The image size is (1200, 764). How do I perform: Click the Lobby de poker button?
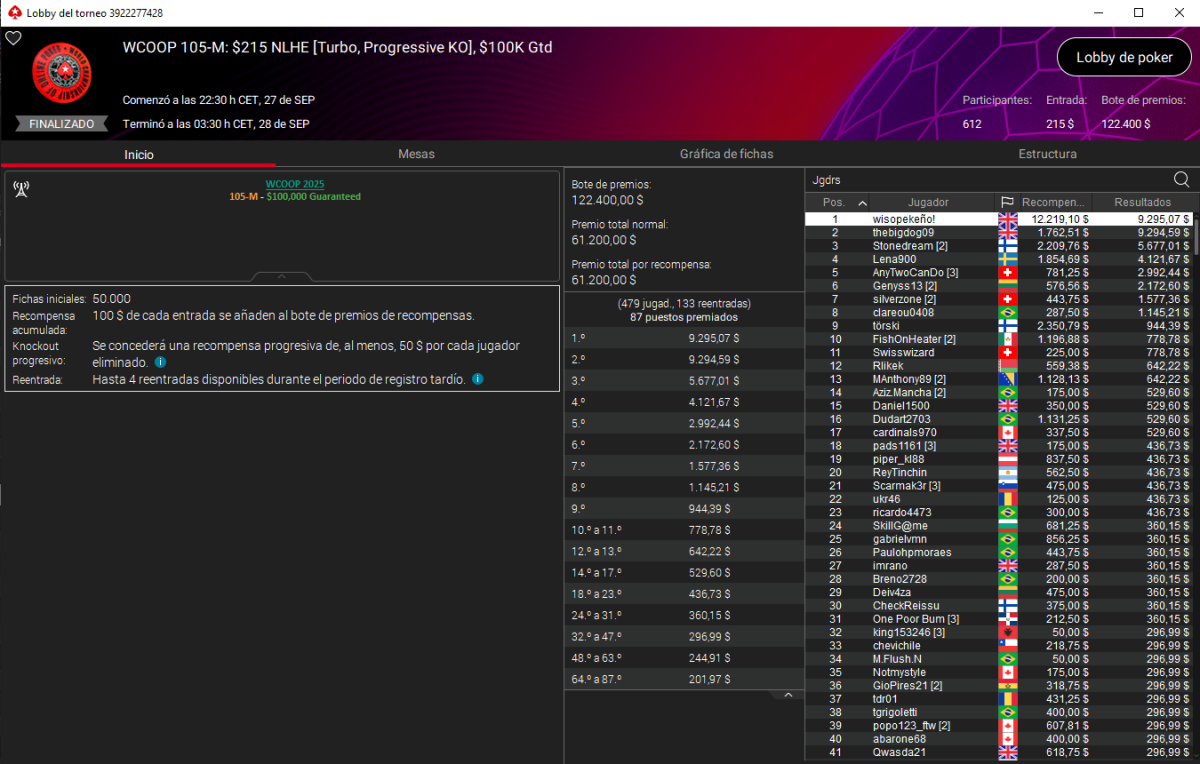(x=1124, y=58)
